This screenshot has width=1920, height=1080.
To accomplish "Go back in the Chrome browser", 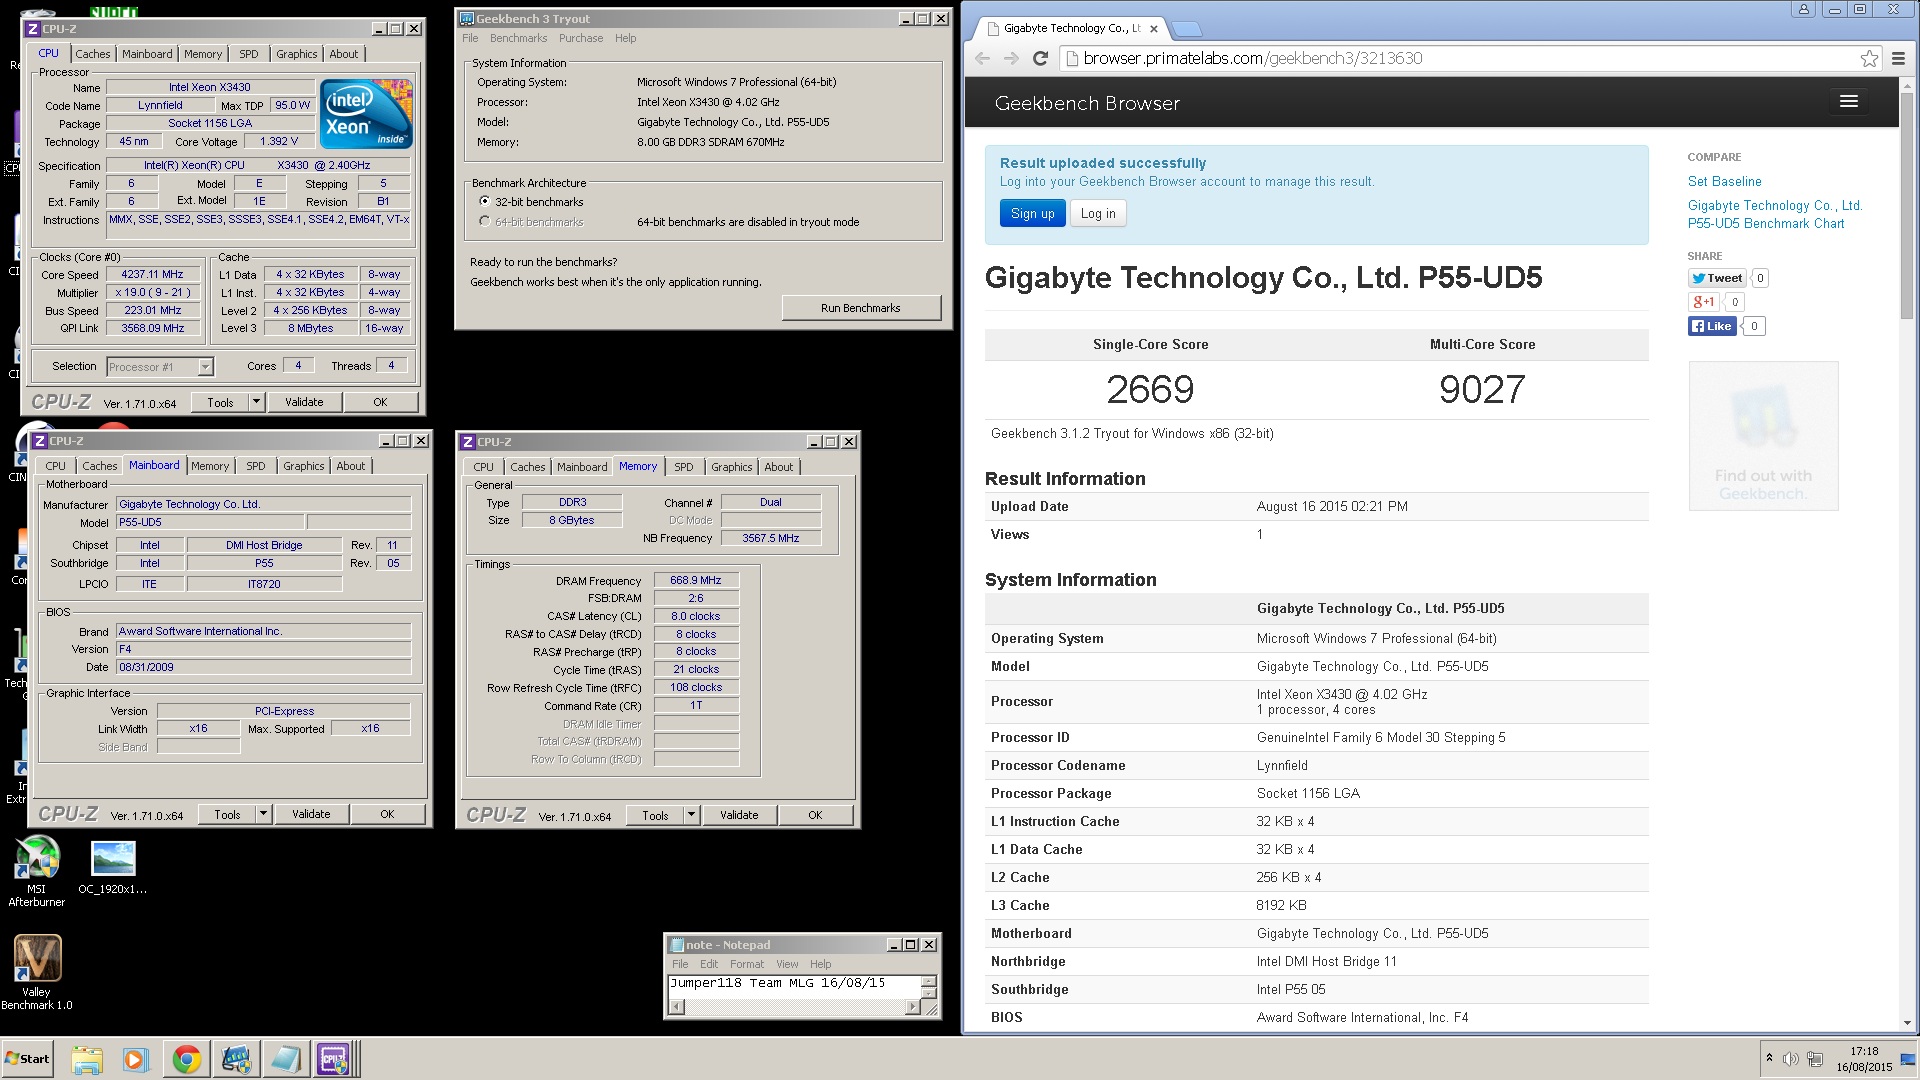I will pos(982,58).
